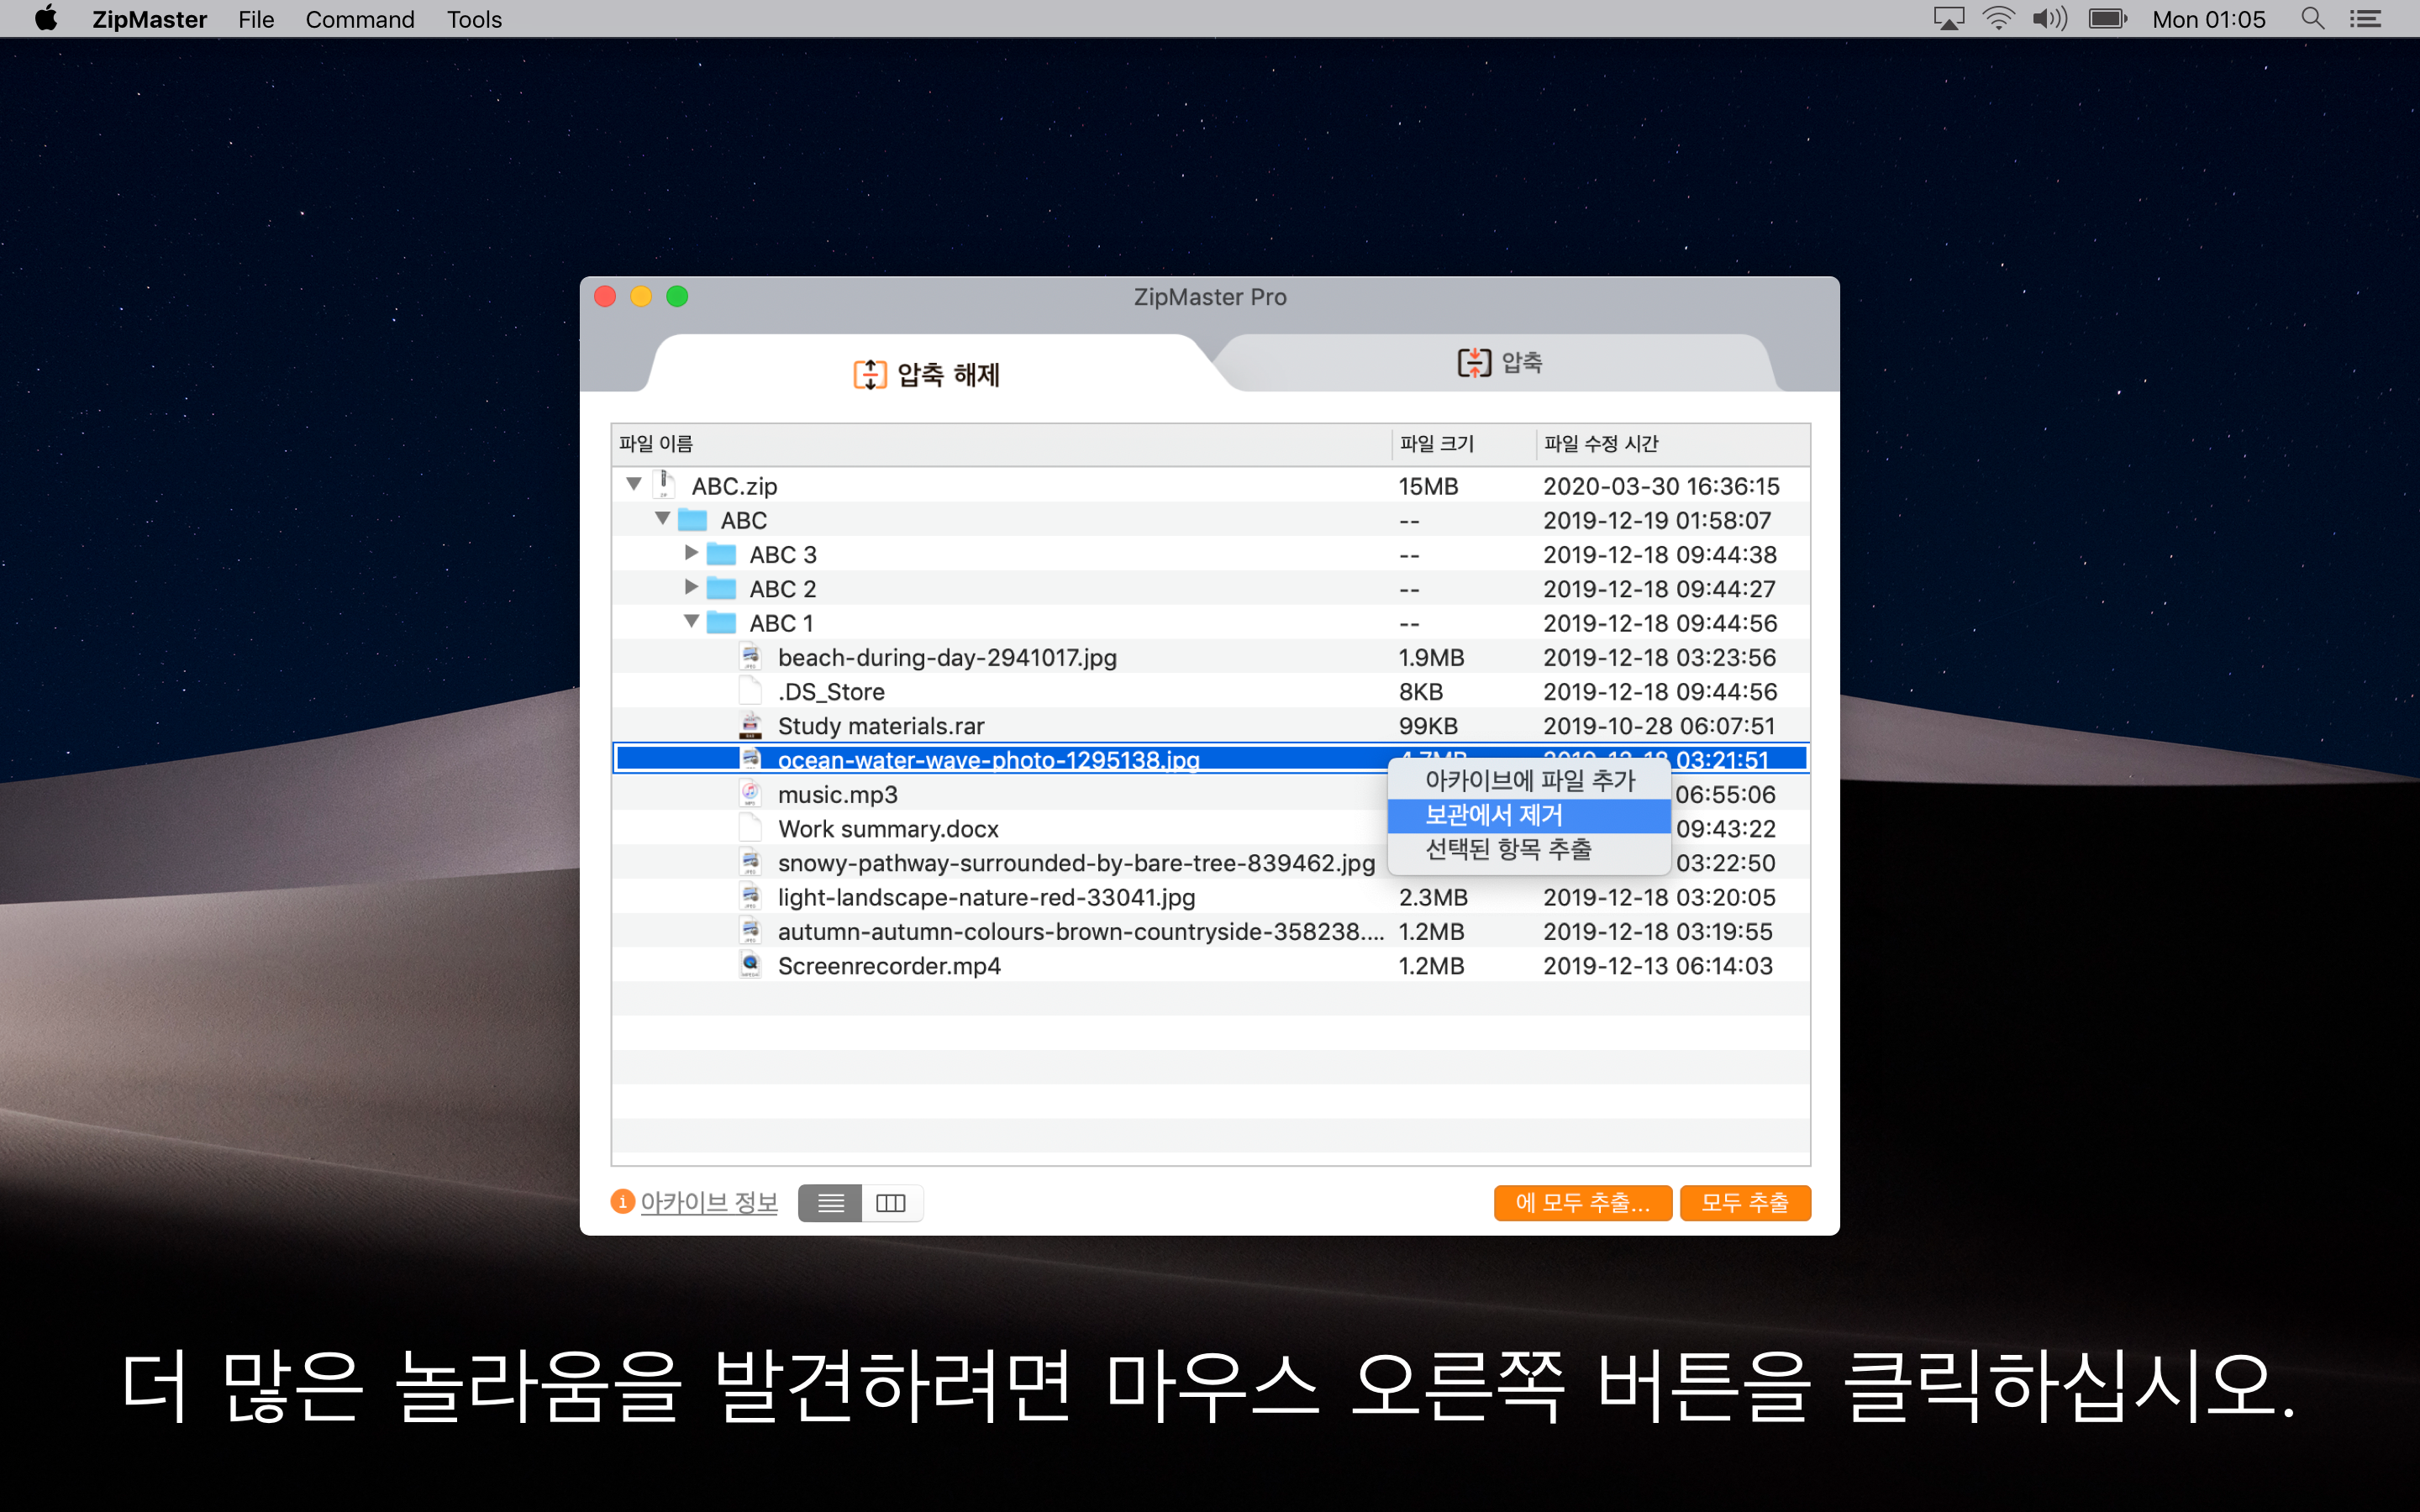Expand the ABC 2 folder
This screenshot has width=2420, height=1512.
(x=691, y=587)
